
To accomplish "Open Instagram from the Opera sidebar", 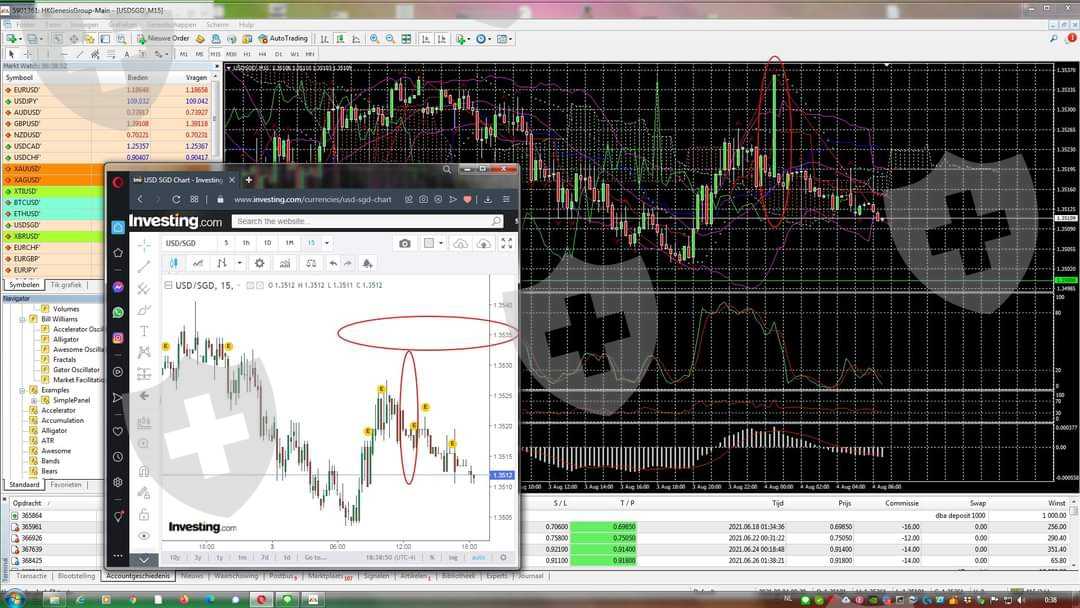I will [118, 338].
